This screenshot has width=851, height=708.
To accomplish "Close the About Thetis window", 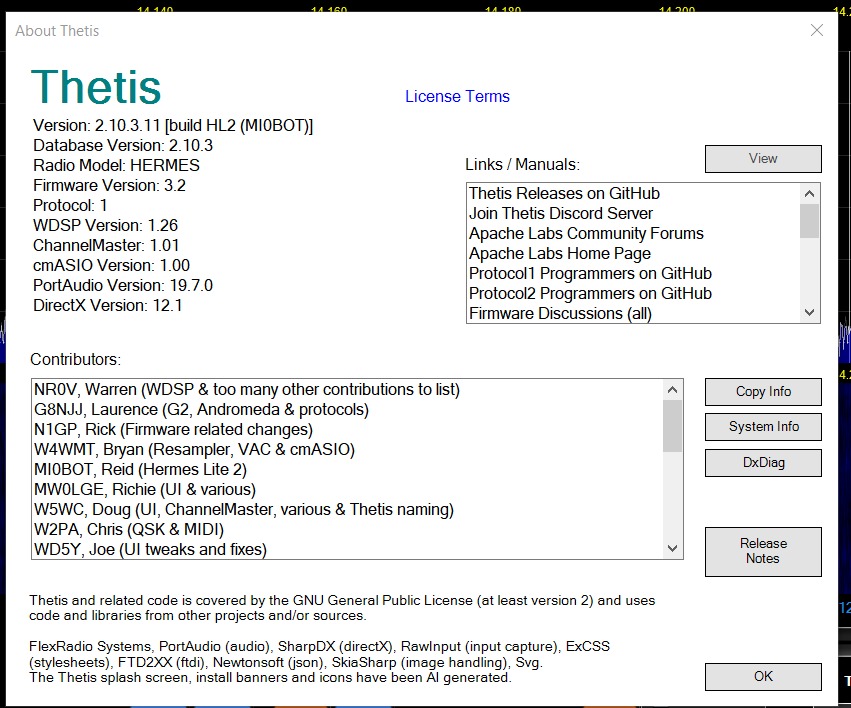I will point(817,31).
